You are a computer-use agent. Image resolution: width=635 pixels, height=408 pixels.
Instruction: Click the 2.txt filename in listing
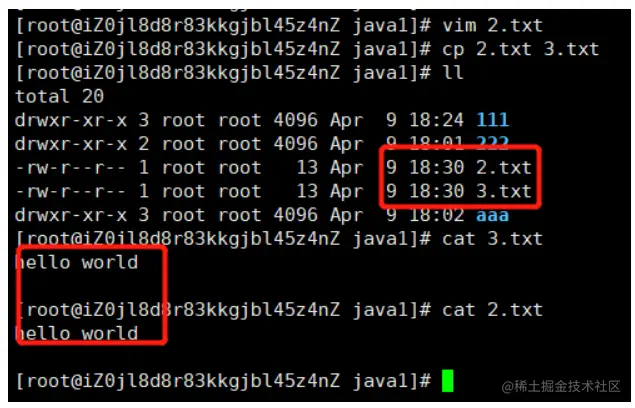(x=503, y=167)
